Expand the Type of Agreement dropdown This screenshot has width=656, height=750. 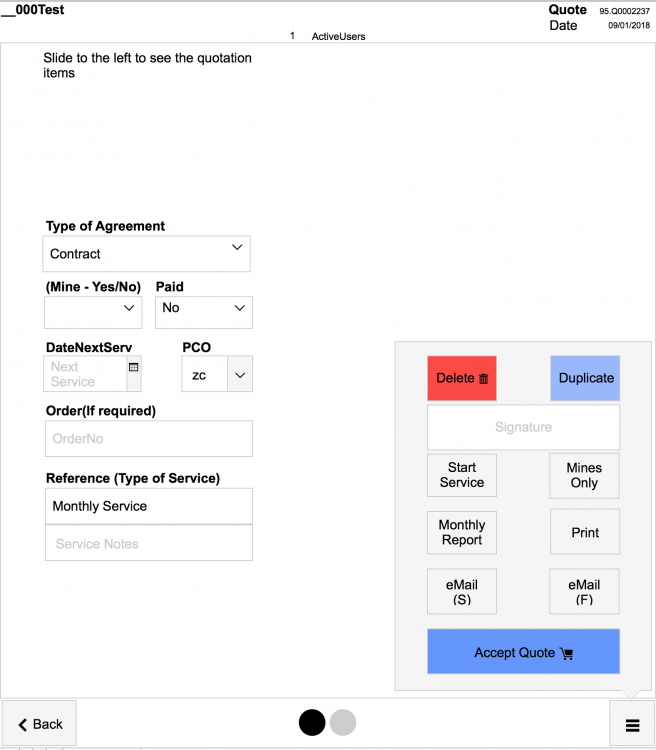(146, 254)
